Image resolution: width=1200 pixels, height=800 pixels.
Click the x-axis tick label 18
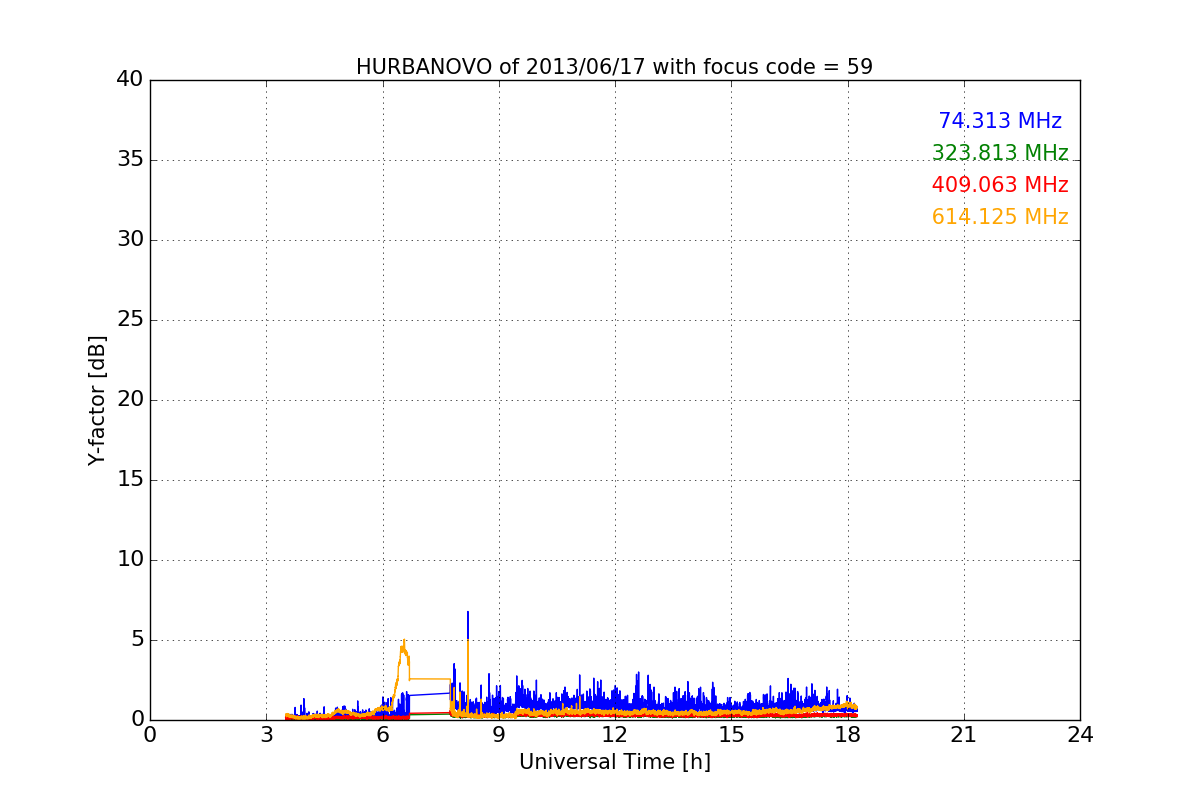click(x=848, y=735)
